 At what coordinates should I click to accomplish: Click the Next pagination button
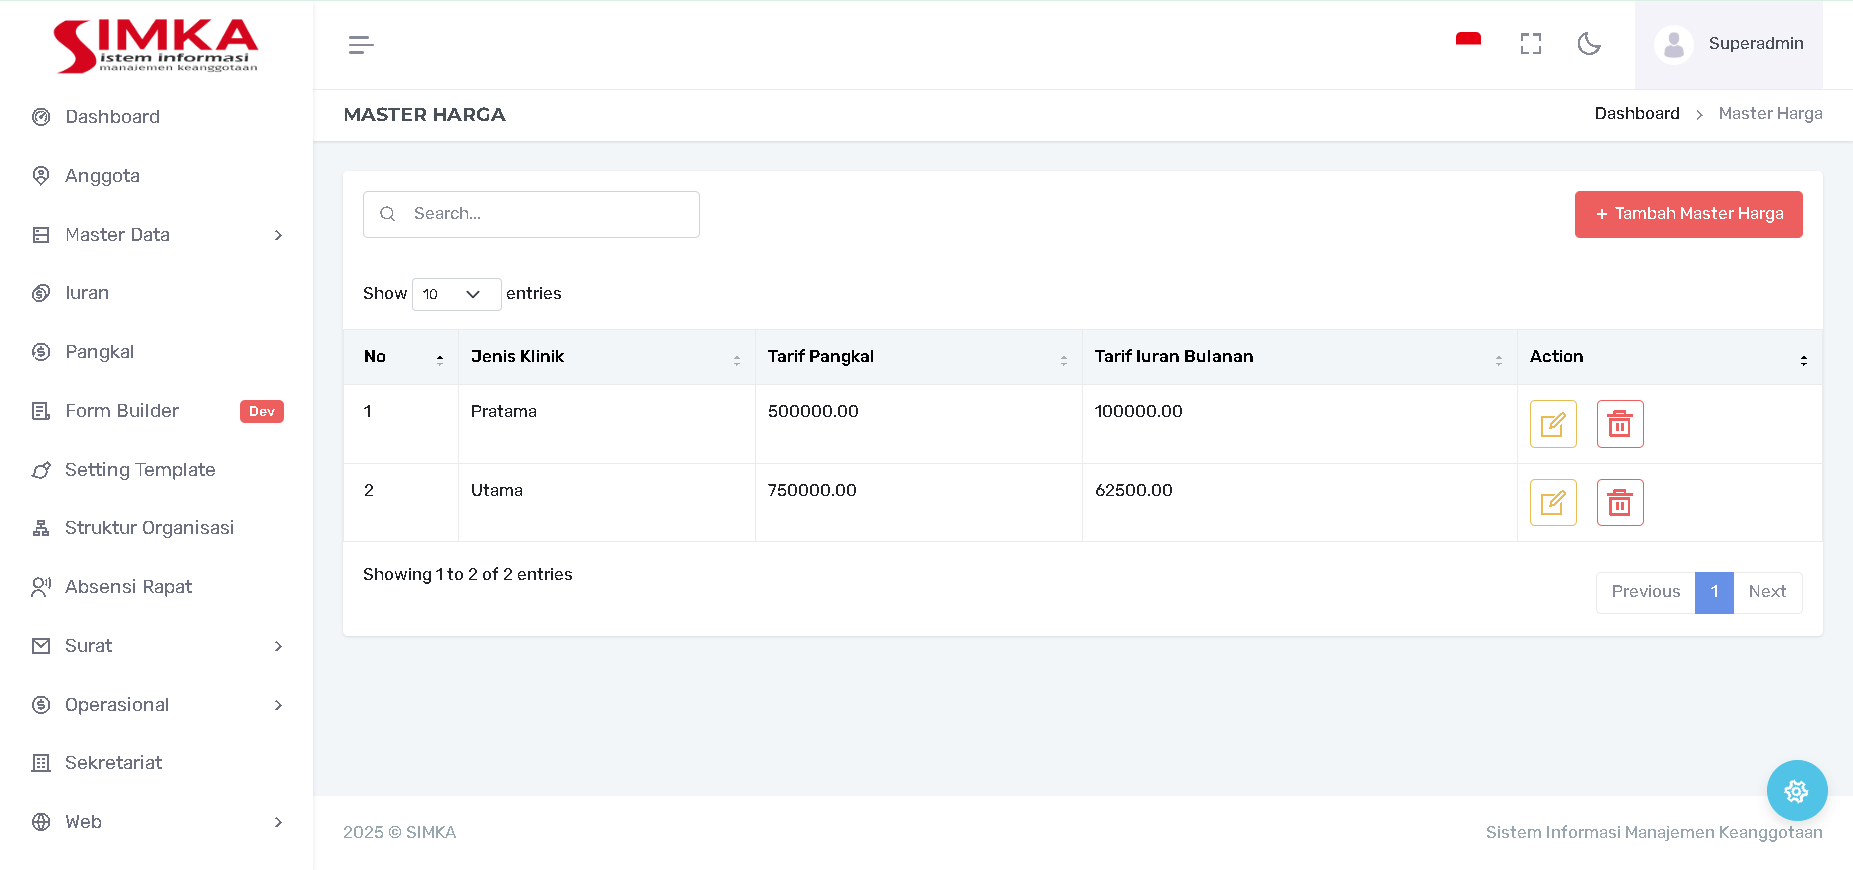click(x=1766, y=592)
